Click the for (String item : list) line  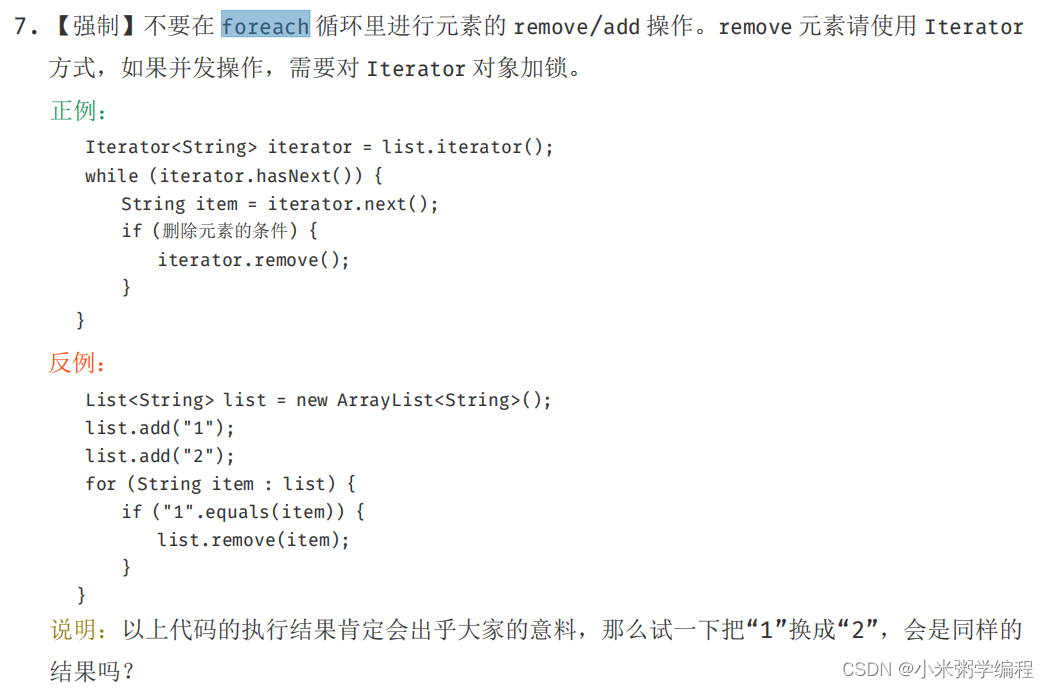pos(221,484)
